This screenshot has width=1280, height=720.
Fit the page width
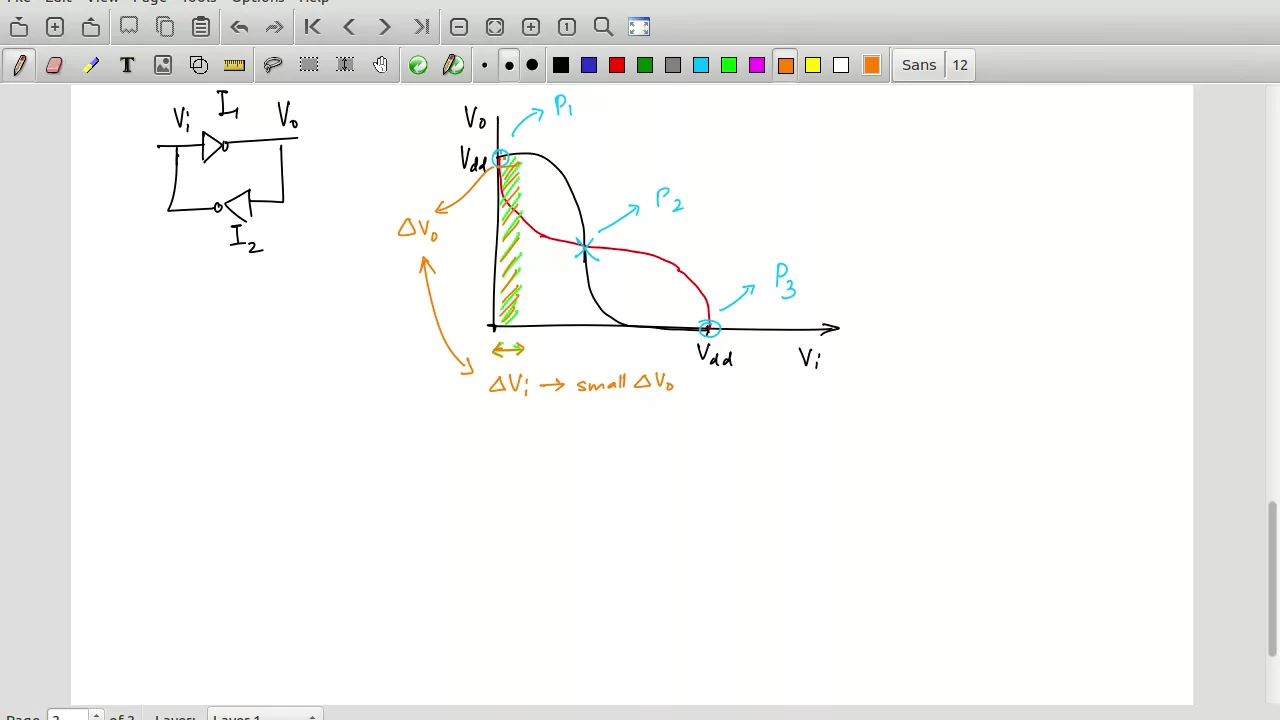[495, 27]
